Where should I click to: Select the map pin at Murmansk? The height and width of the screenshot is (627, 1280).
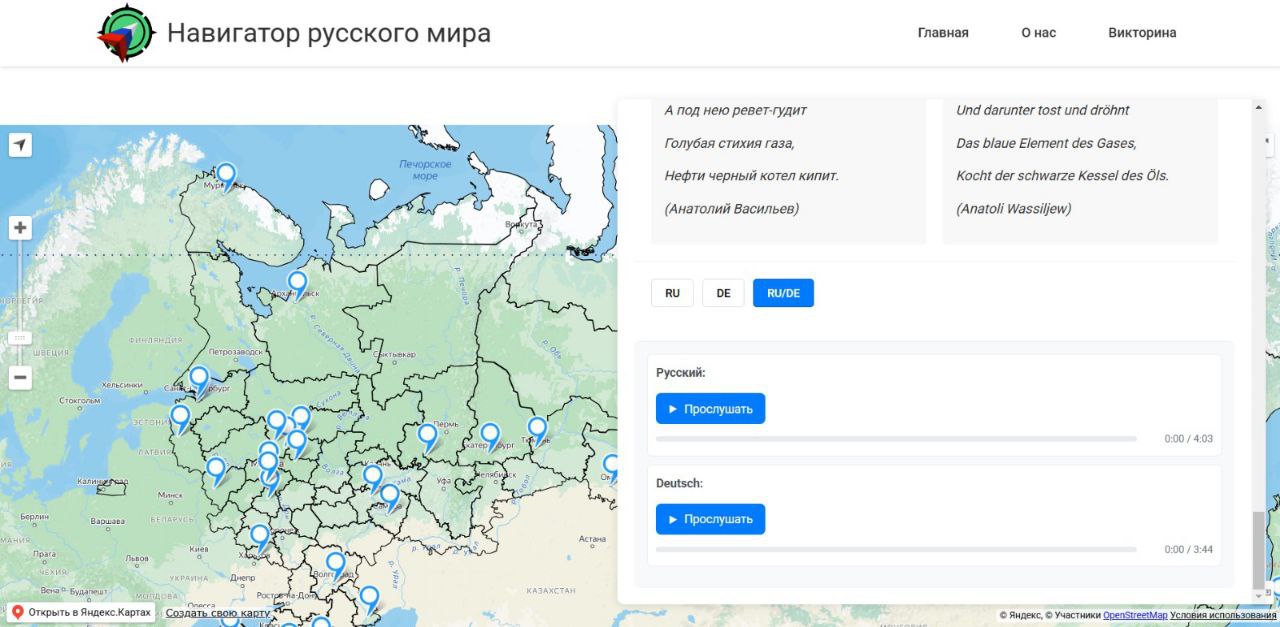pos(227,175)
